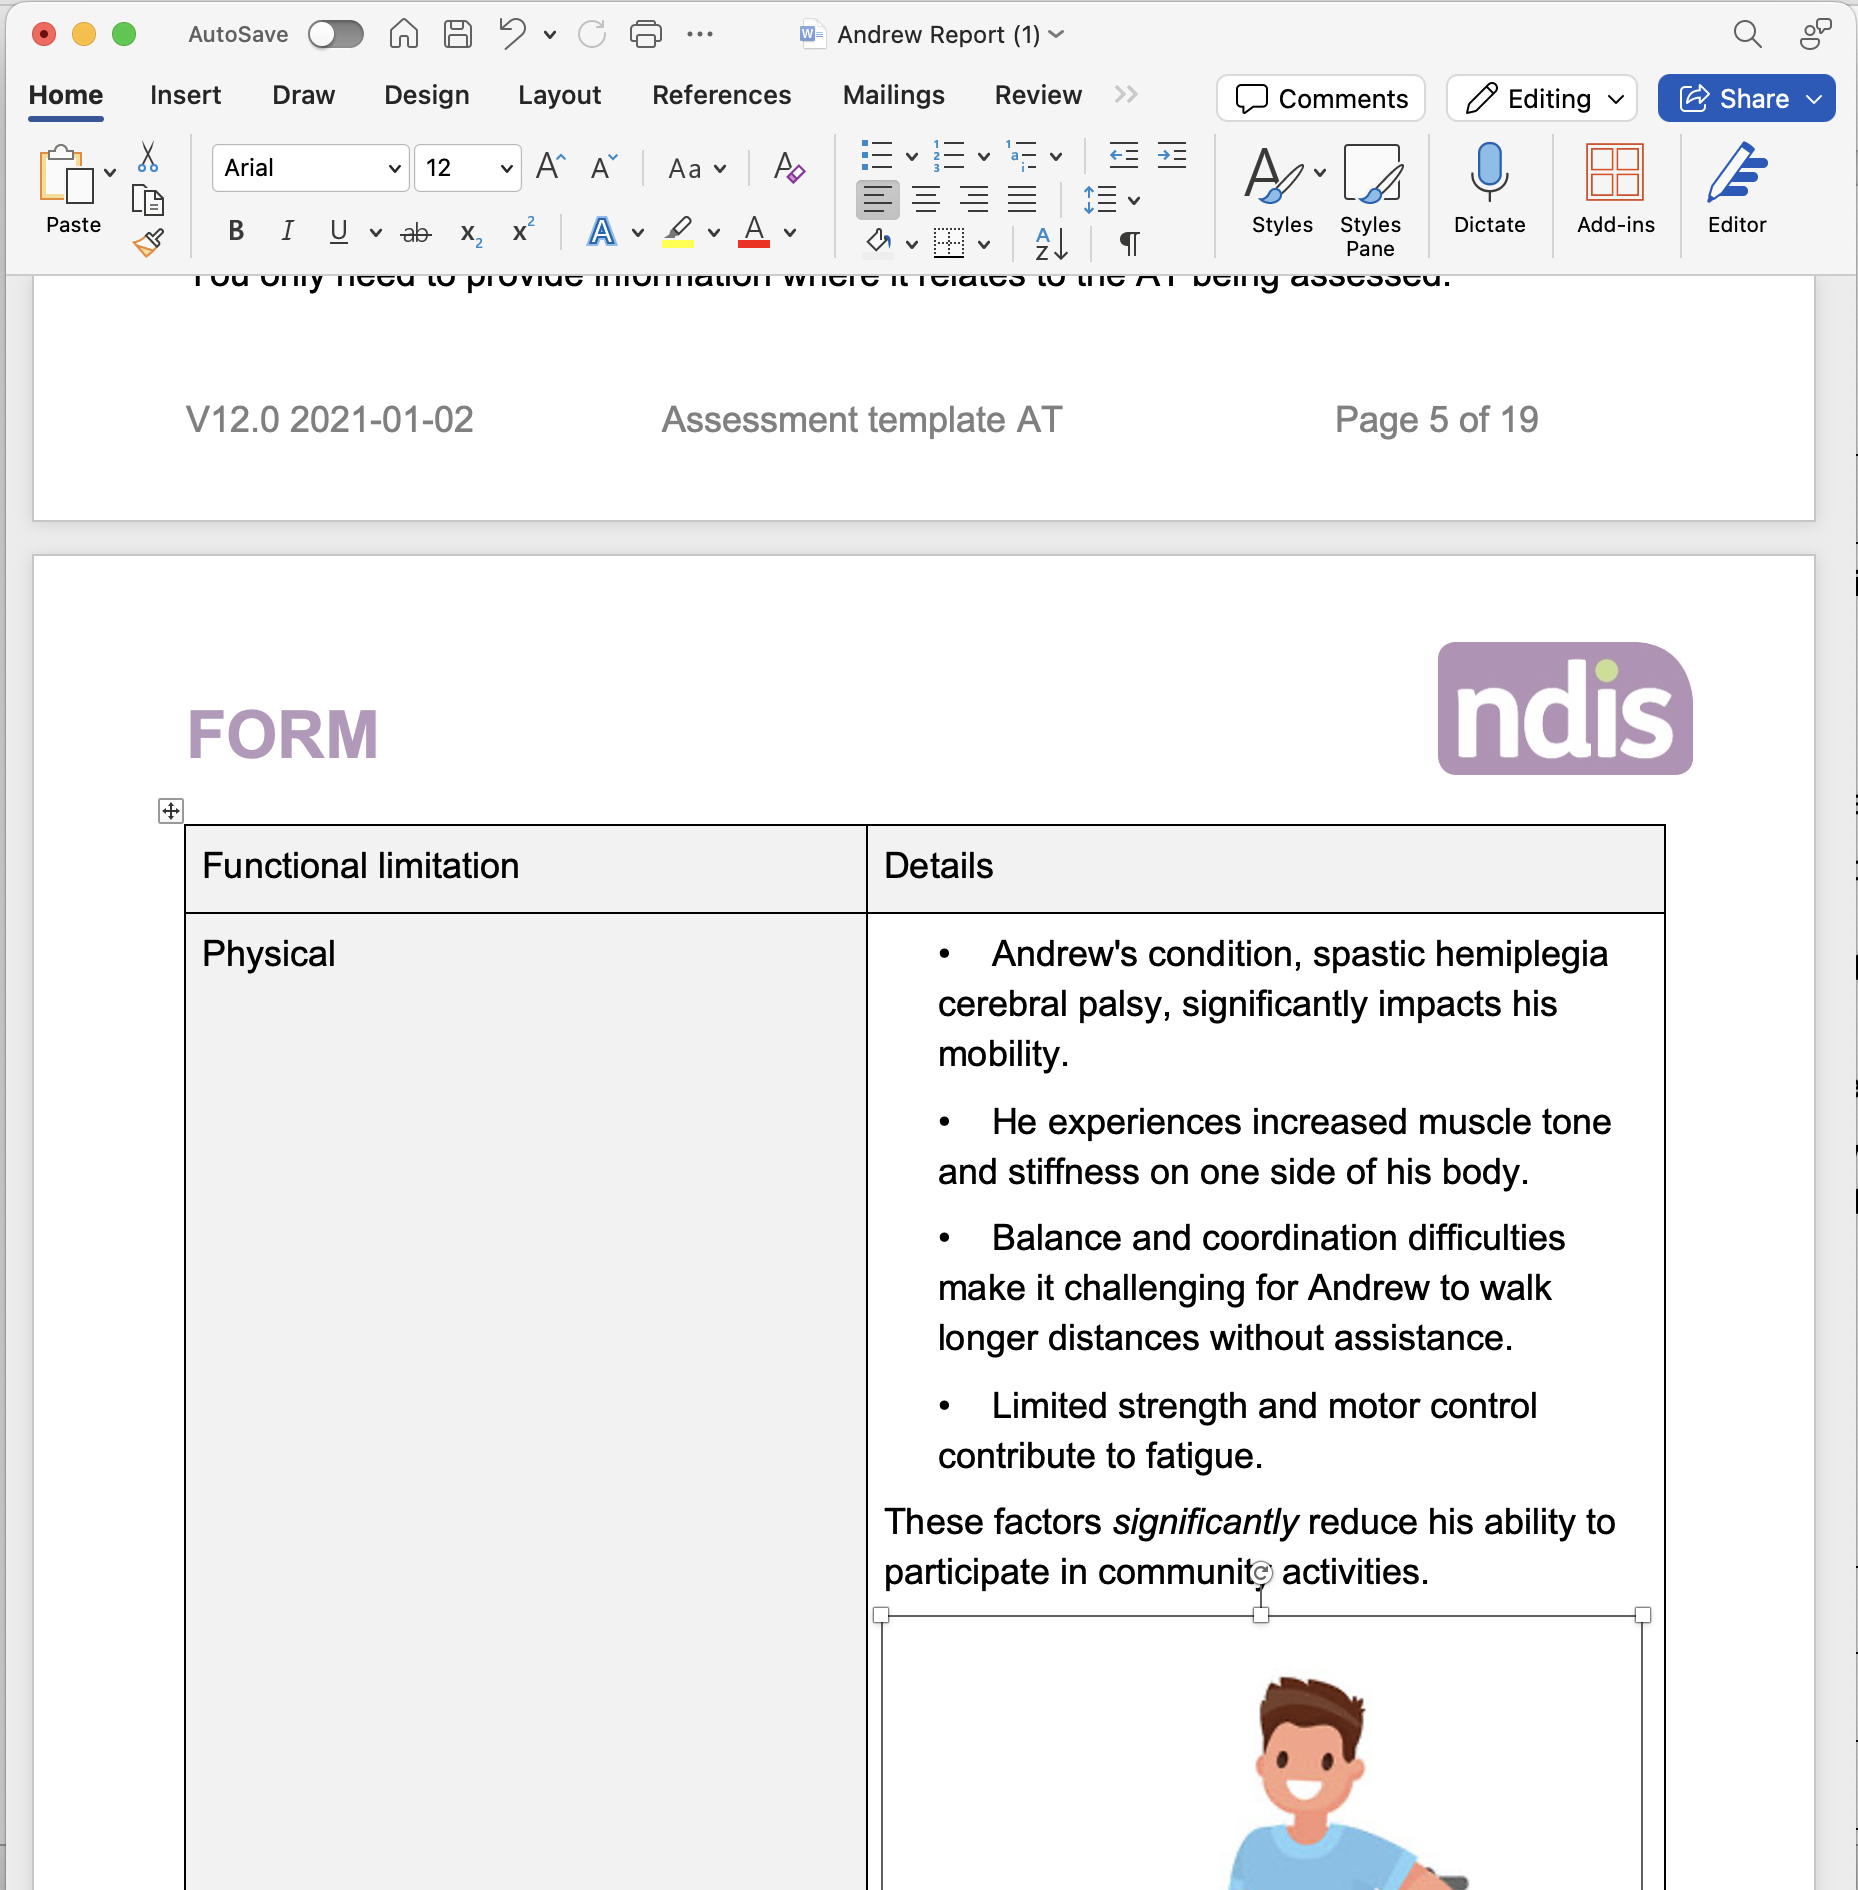The image size is (1858, 1890).
Task: Toggle align left paragraph
Action: pyautogui.click(x=877, y=200)
